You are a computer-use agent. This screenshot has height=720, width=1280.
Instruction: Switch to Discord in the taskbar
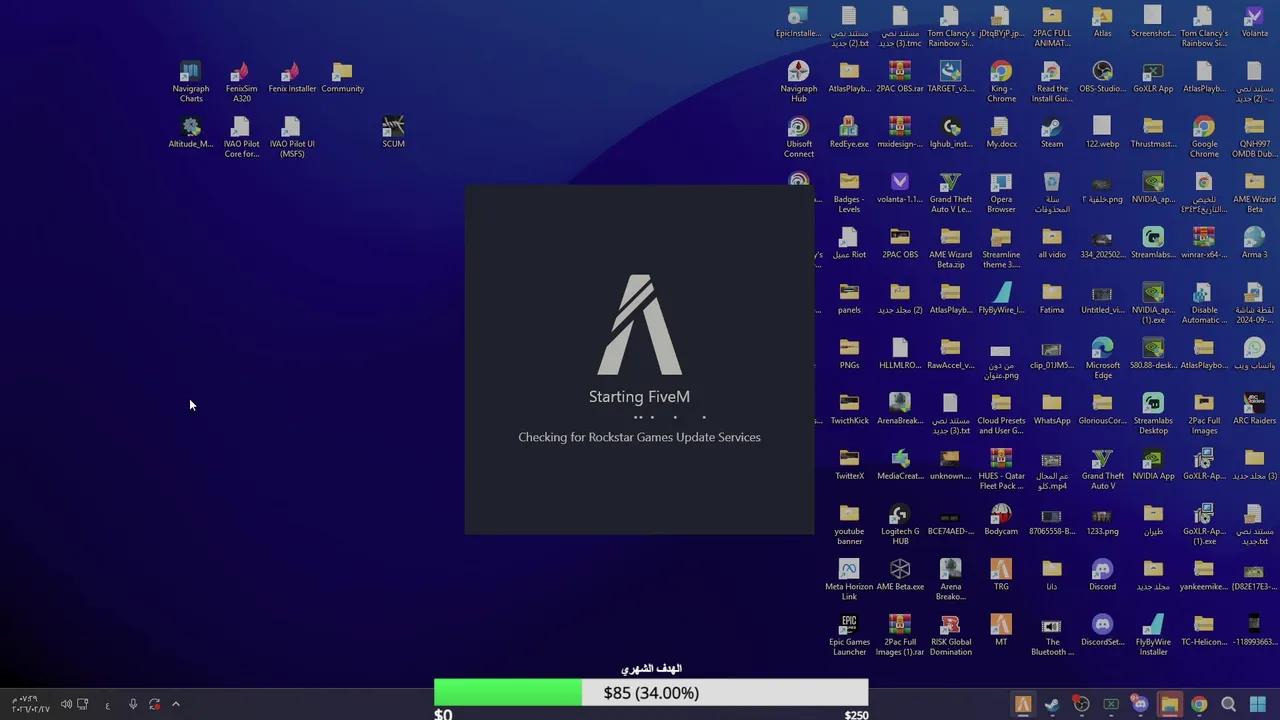click(x=1139, y=705)
